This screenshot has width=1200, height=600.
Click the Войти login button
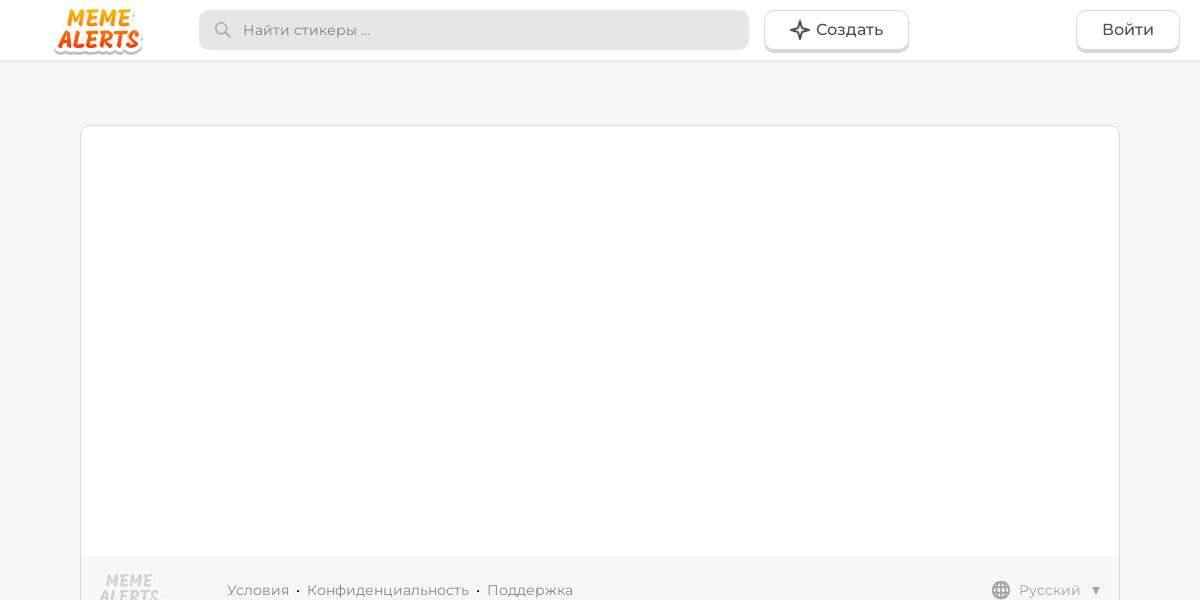(x=1128, y=30)
